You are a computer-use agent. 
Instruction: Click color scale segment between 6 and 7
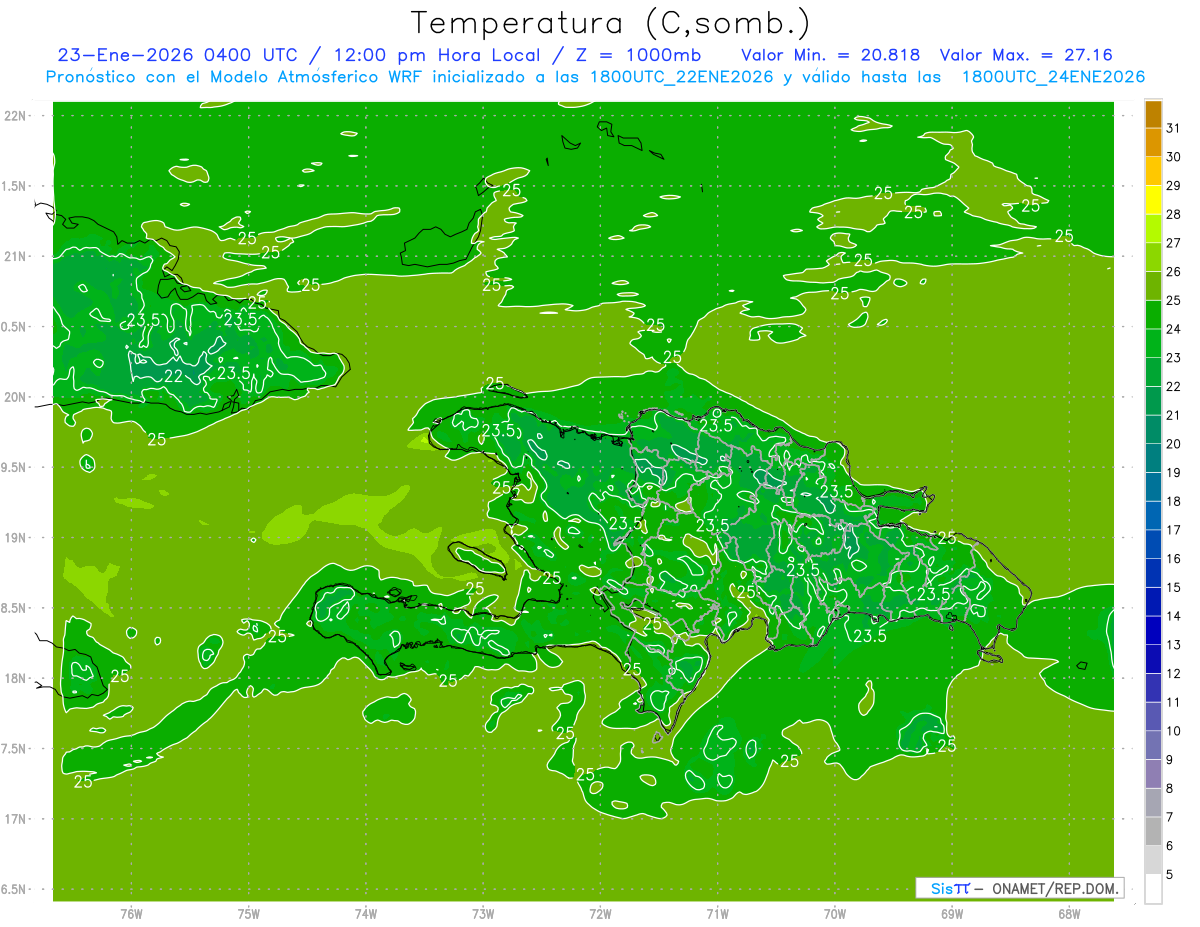point(1153,831)
